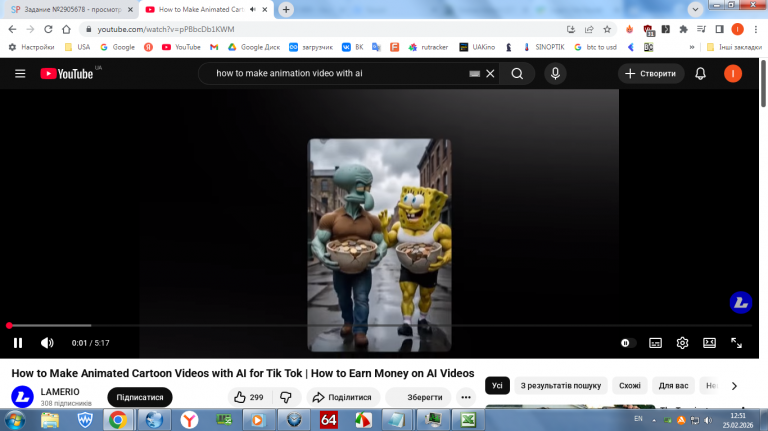The image size is (768, 431).
Task: Open Excel from the taskbar
Action: coord(468,420)
